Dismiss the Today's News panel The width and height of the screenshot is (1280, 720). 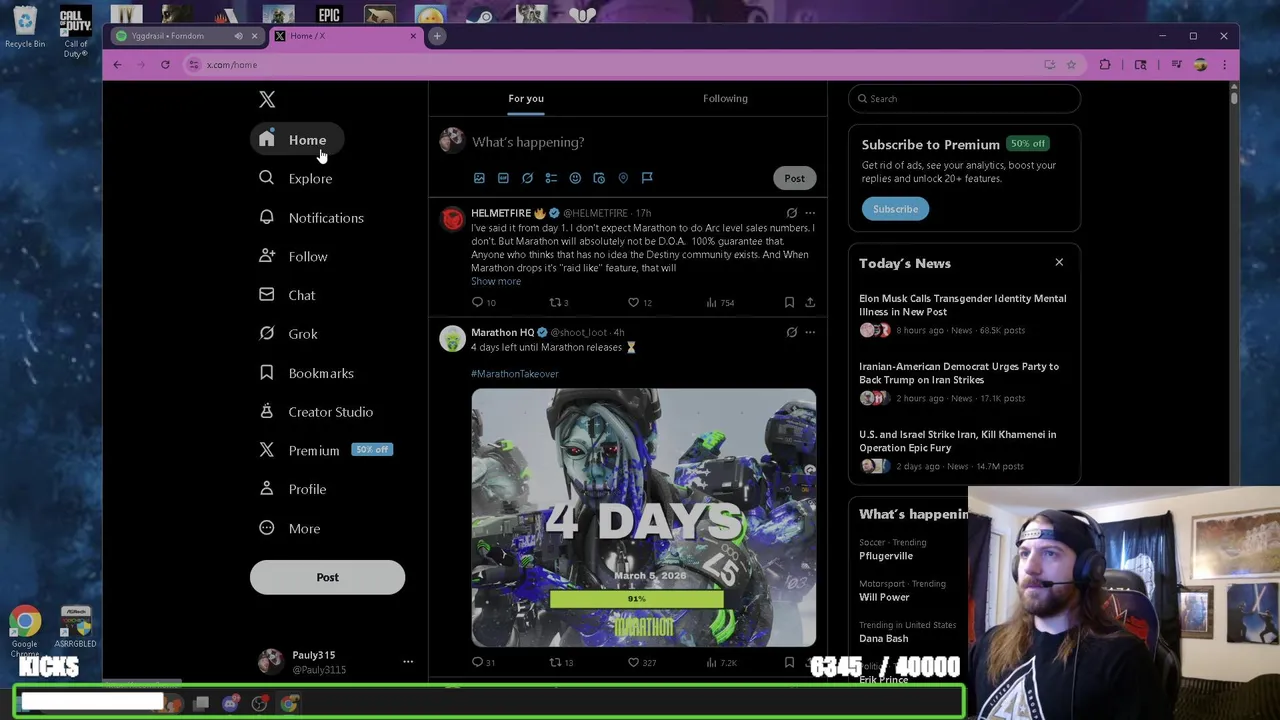tap(1059, 263)
